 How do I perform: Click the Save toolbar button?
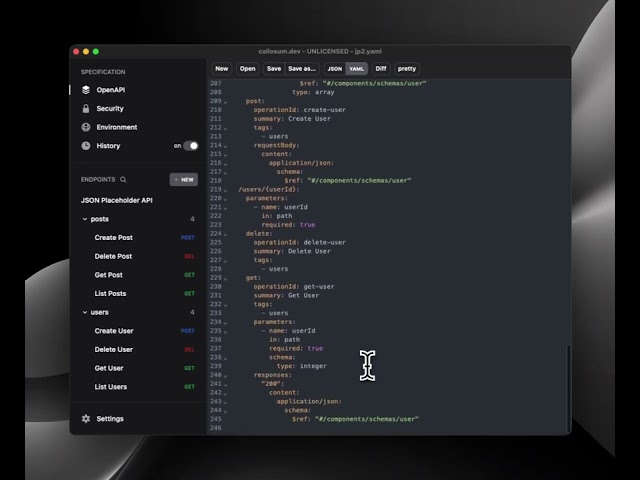pyautogui.click(x=274, y=69)
